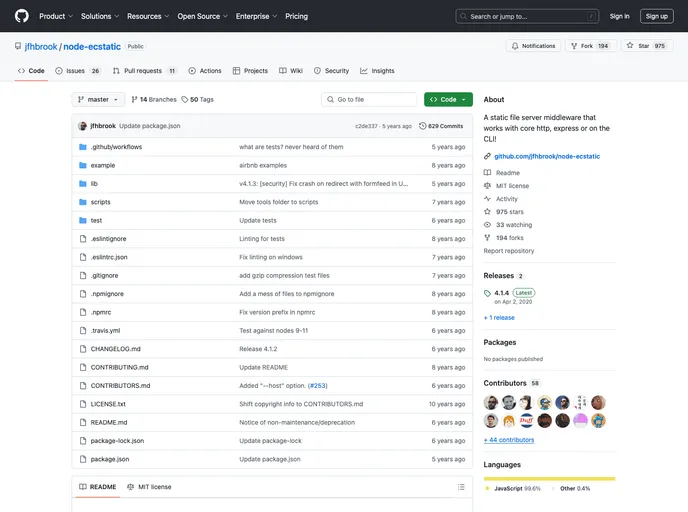Click the LICENSE.txt file icon
Image resolution: width=688 pixels, height=512 pixels.
82,404
